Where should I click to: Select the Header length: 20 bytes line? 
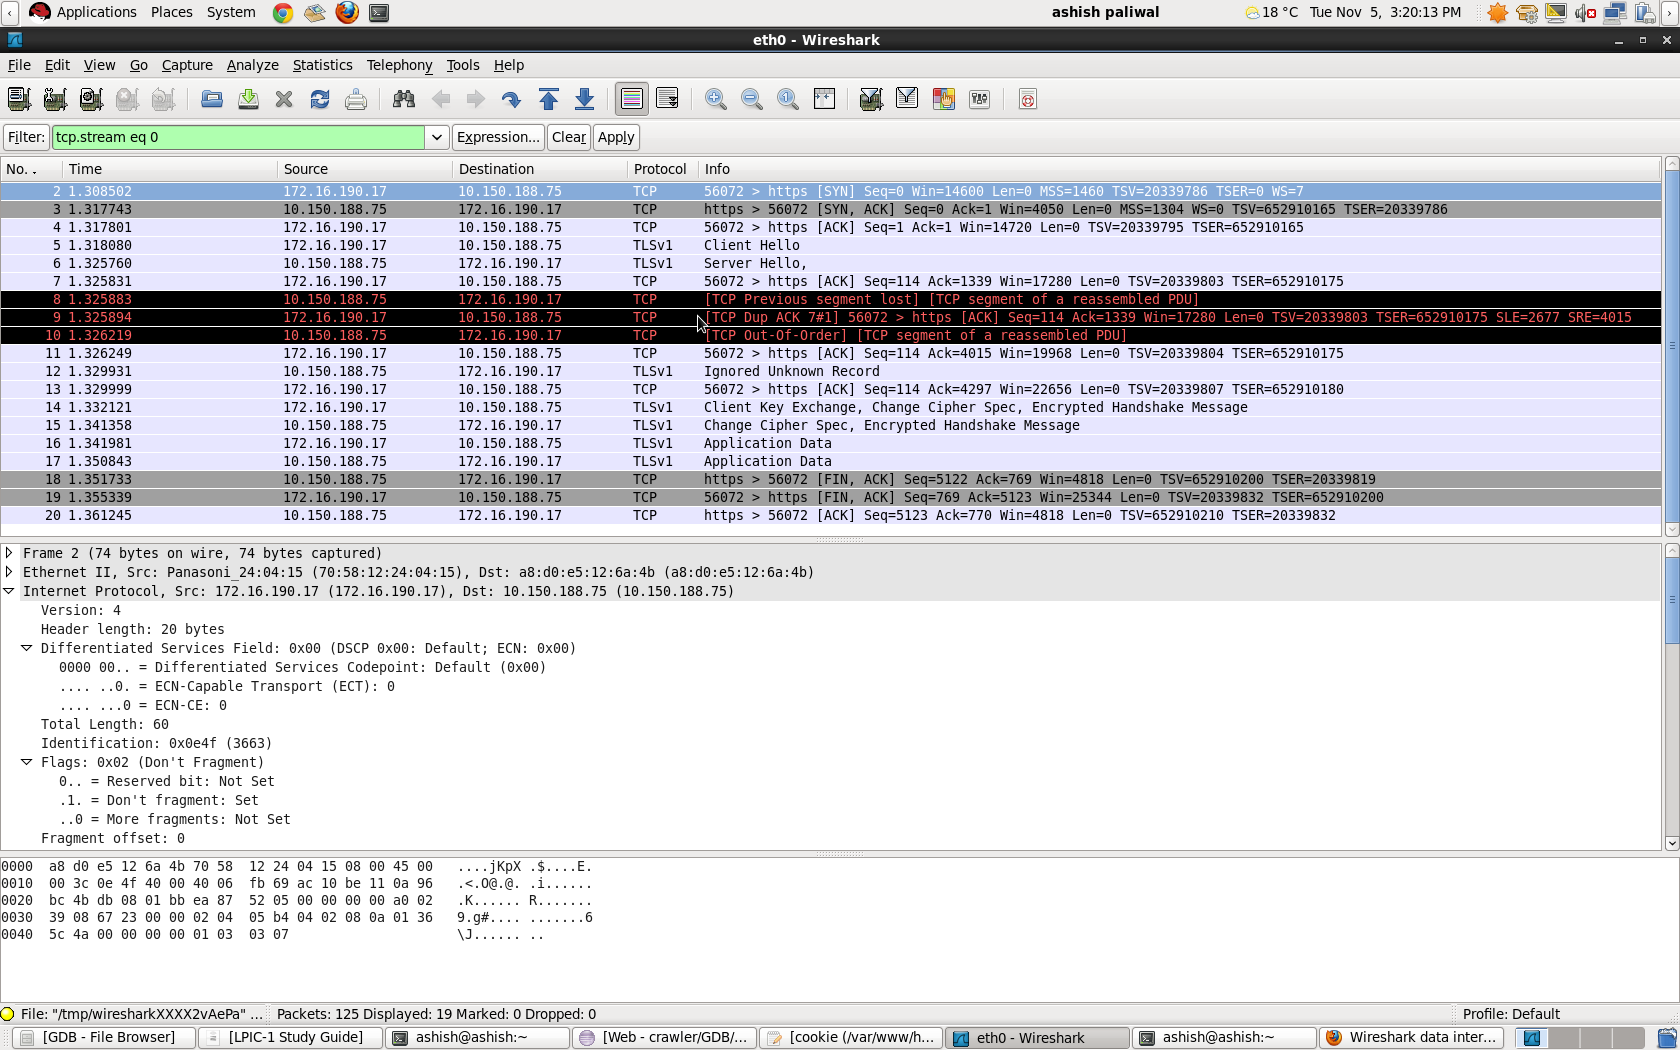(x=132, y=629)
